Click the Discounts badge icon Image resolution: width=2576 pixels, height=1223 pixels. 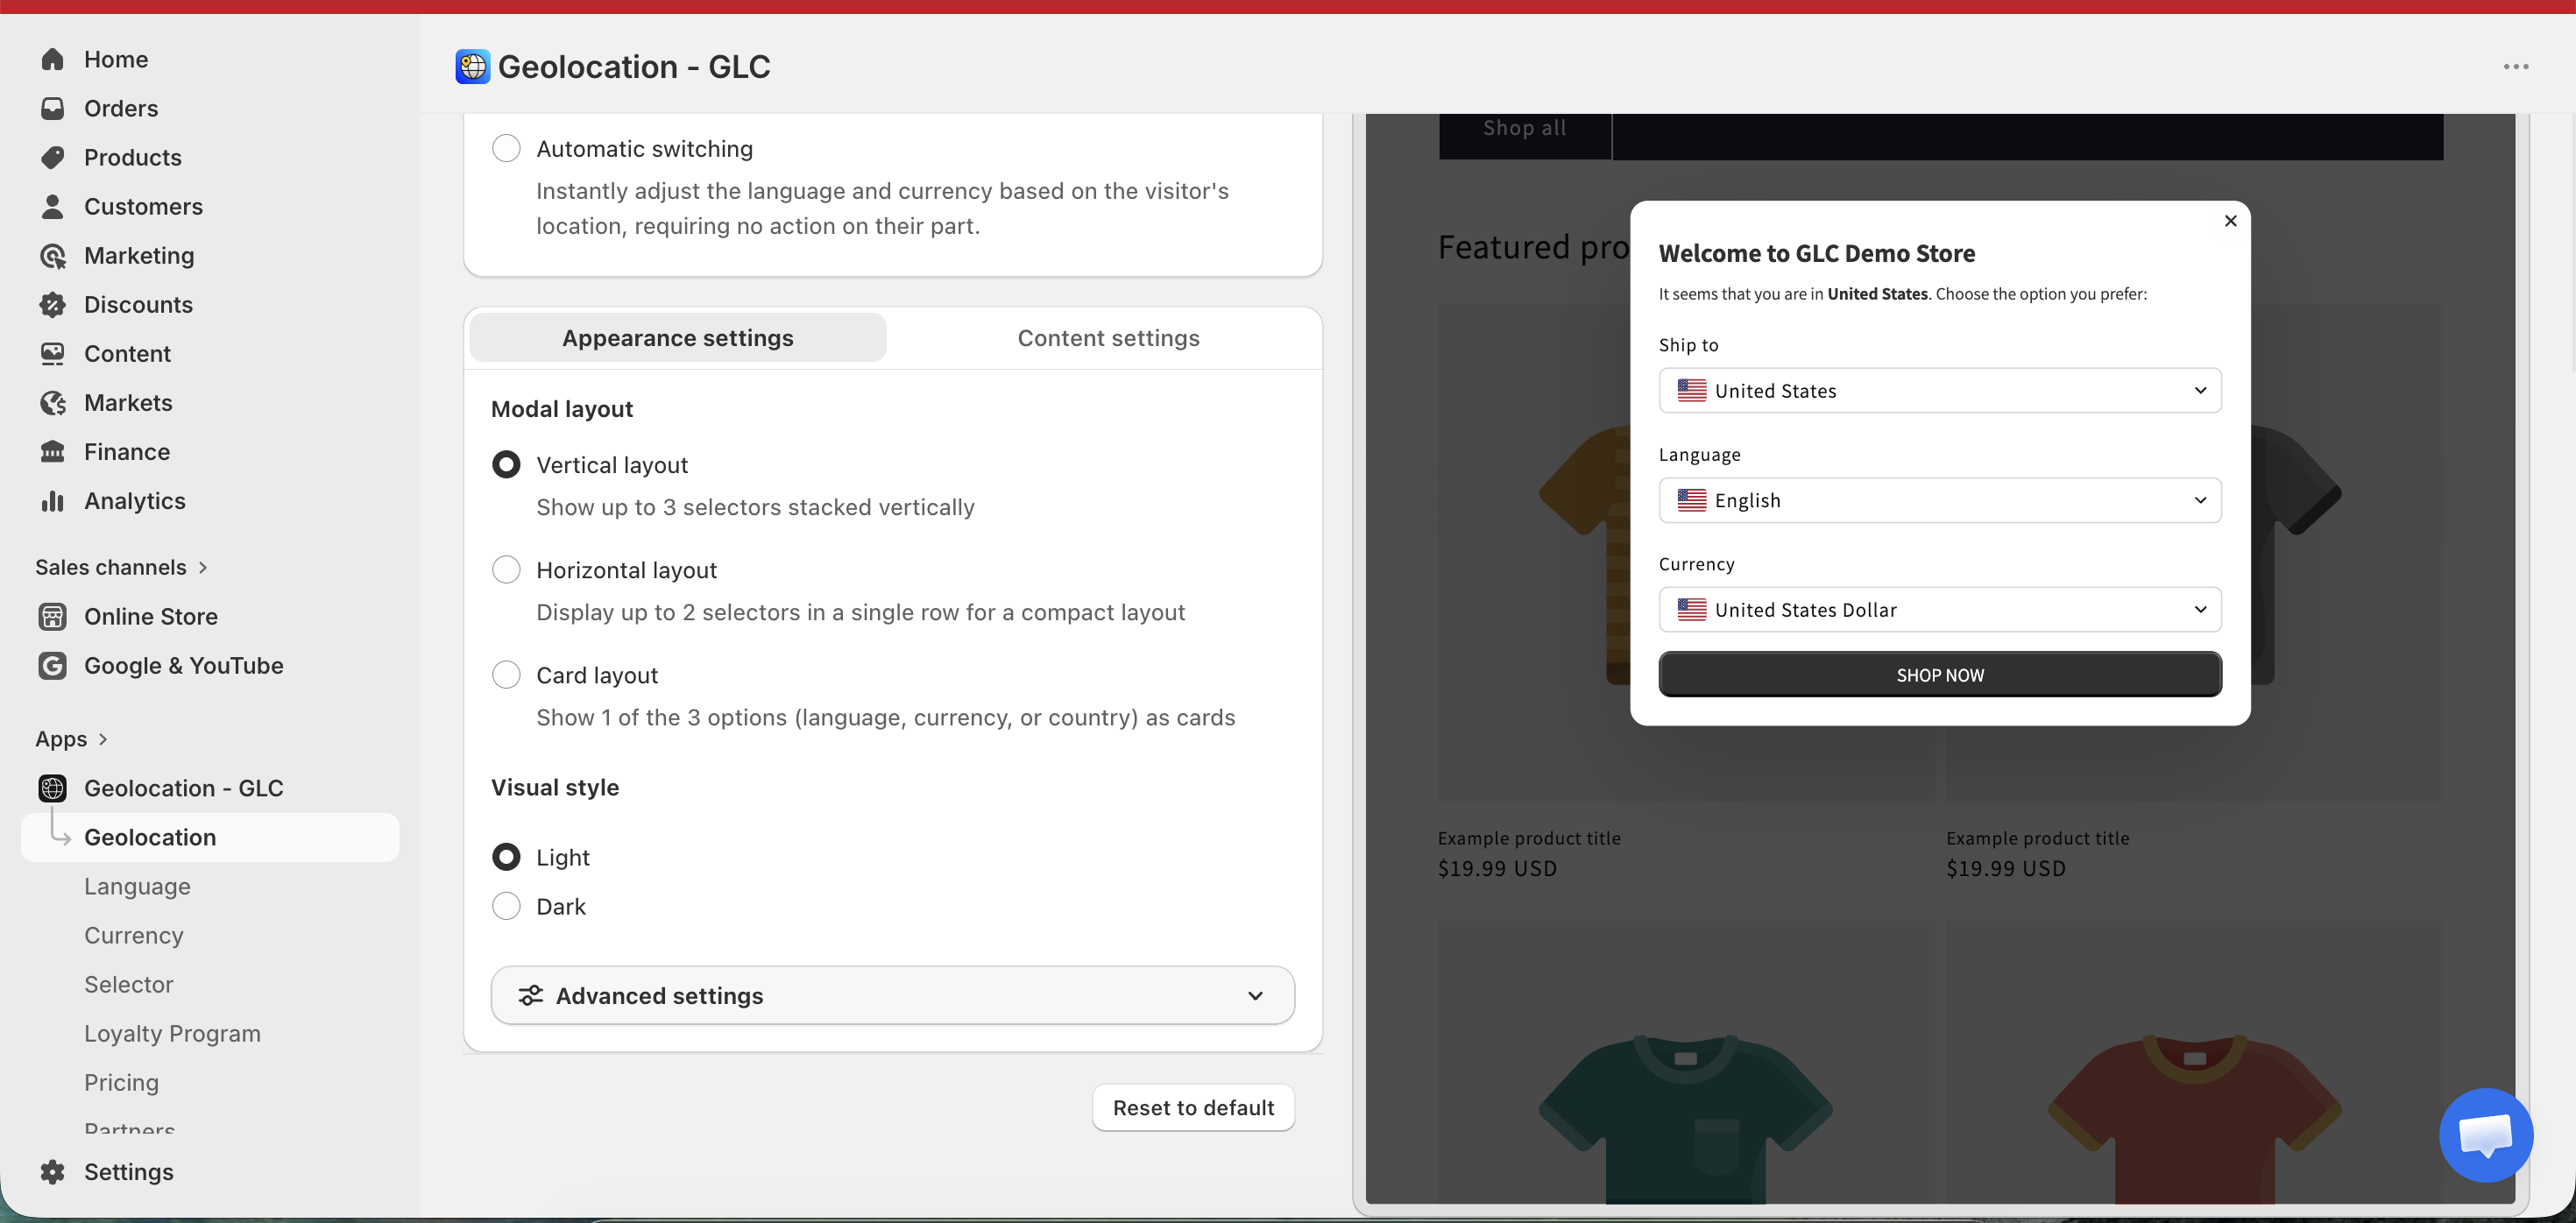point(52,304)
